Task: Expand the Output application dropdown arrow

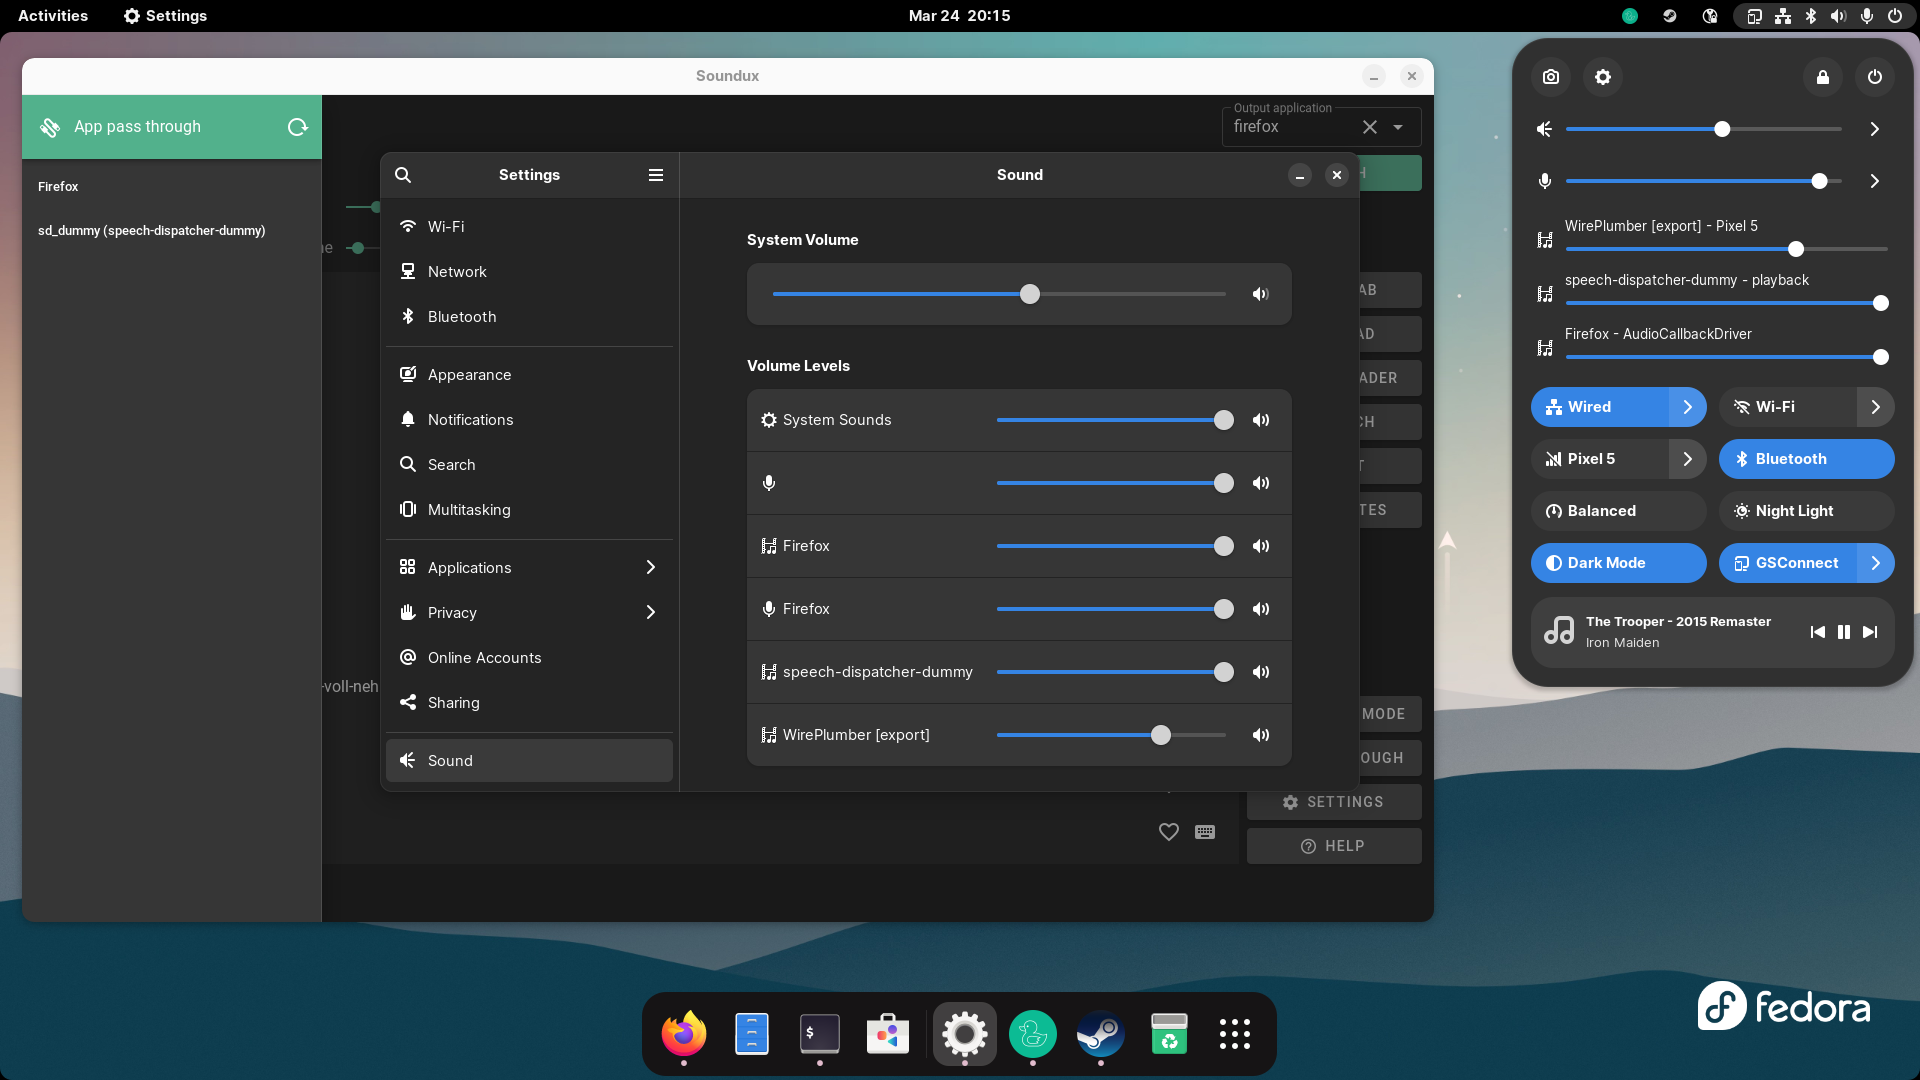Action: 1398,127
